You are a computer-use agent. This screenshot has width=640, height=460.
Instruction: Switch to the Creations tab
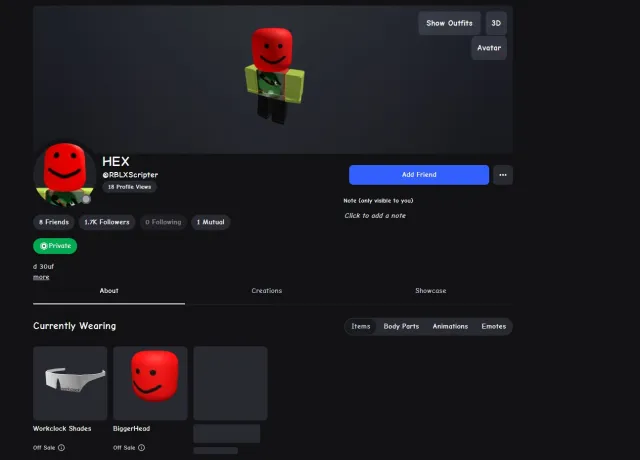(x=267, y=291)
